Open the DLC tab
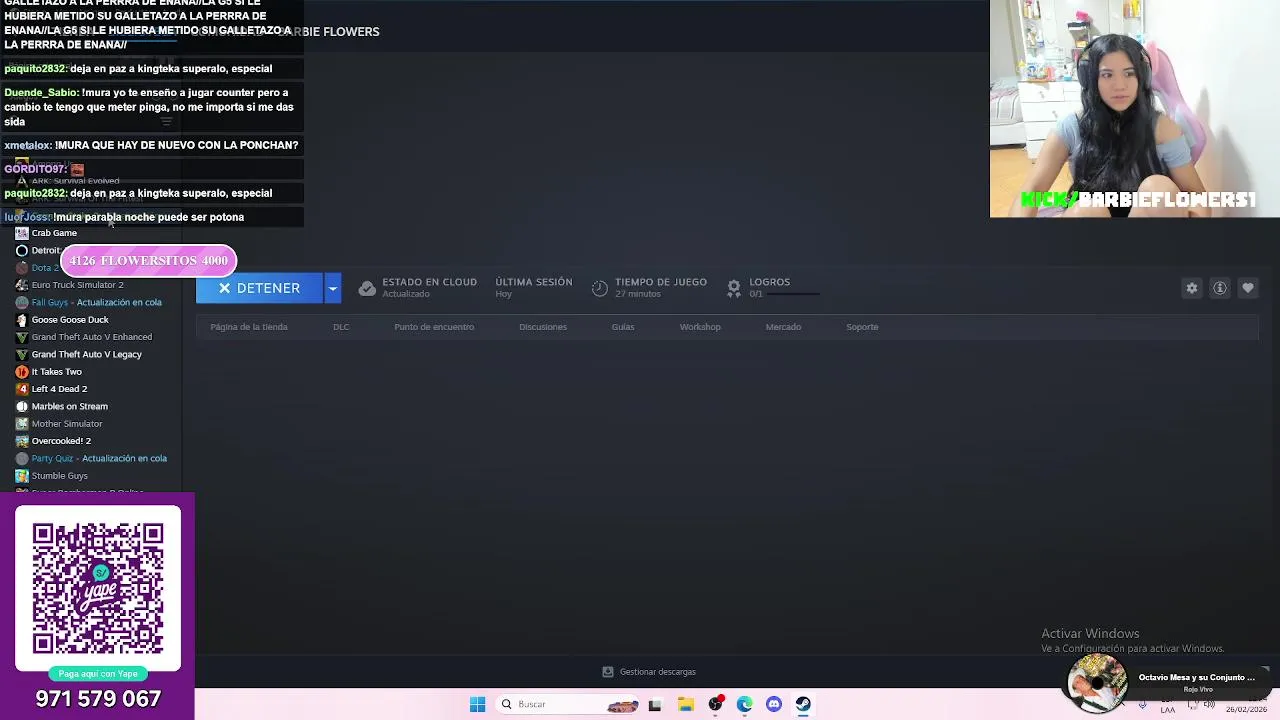 [x=341, y=327]
